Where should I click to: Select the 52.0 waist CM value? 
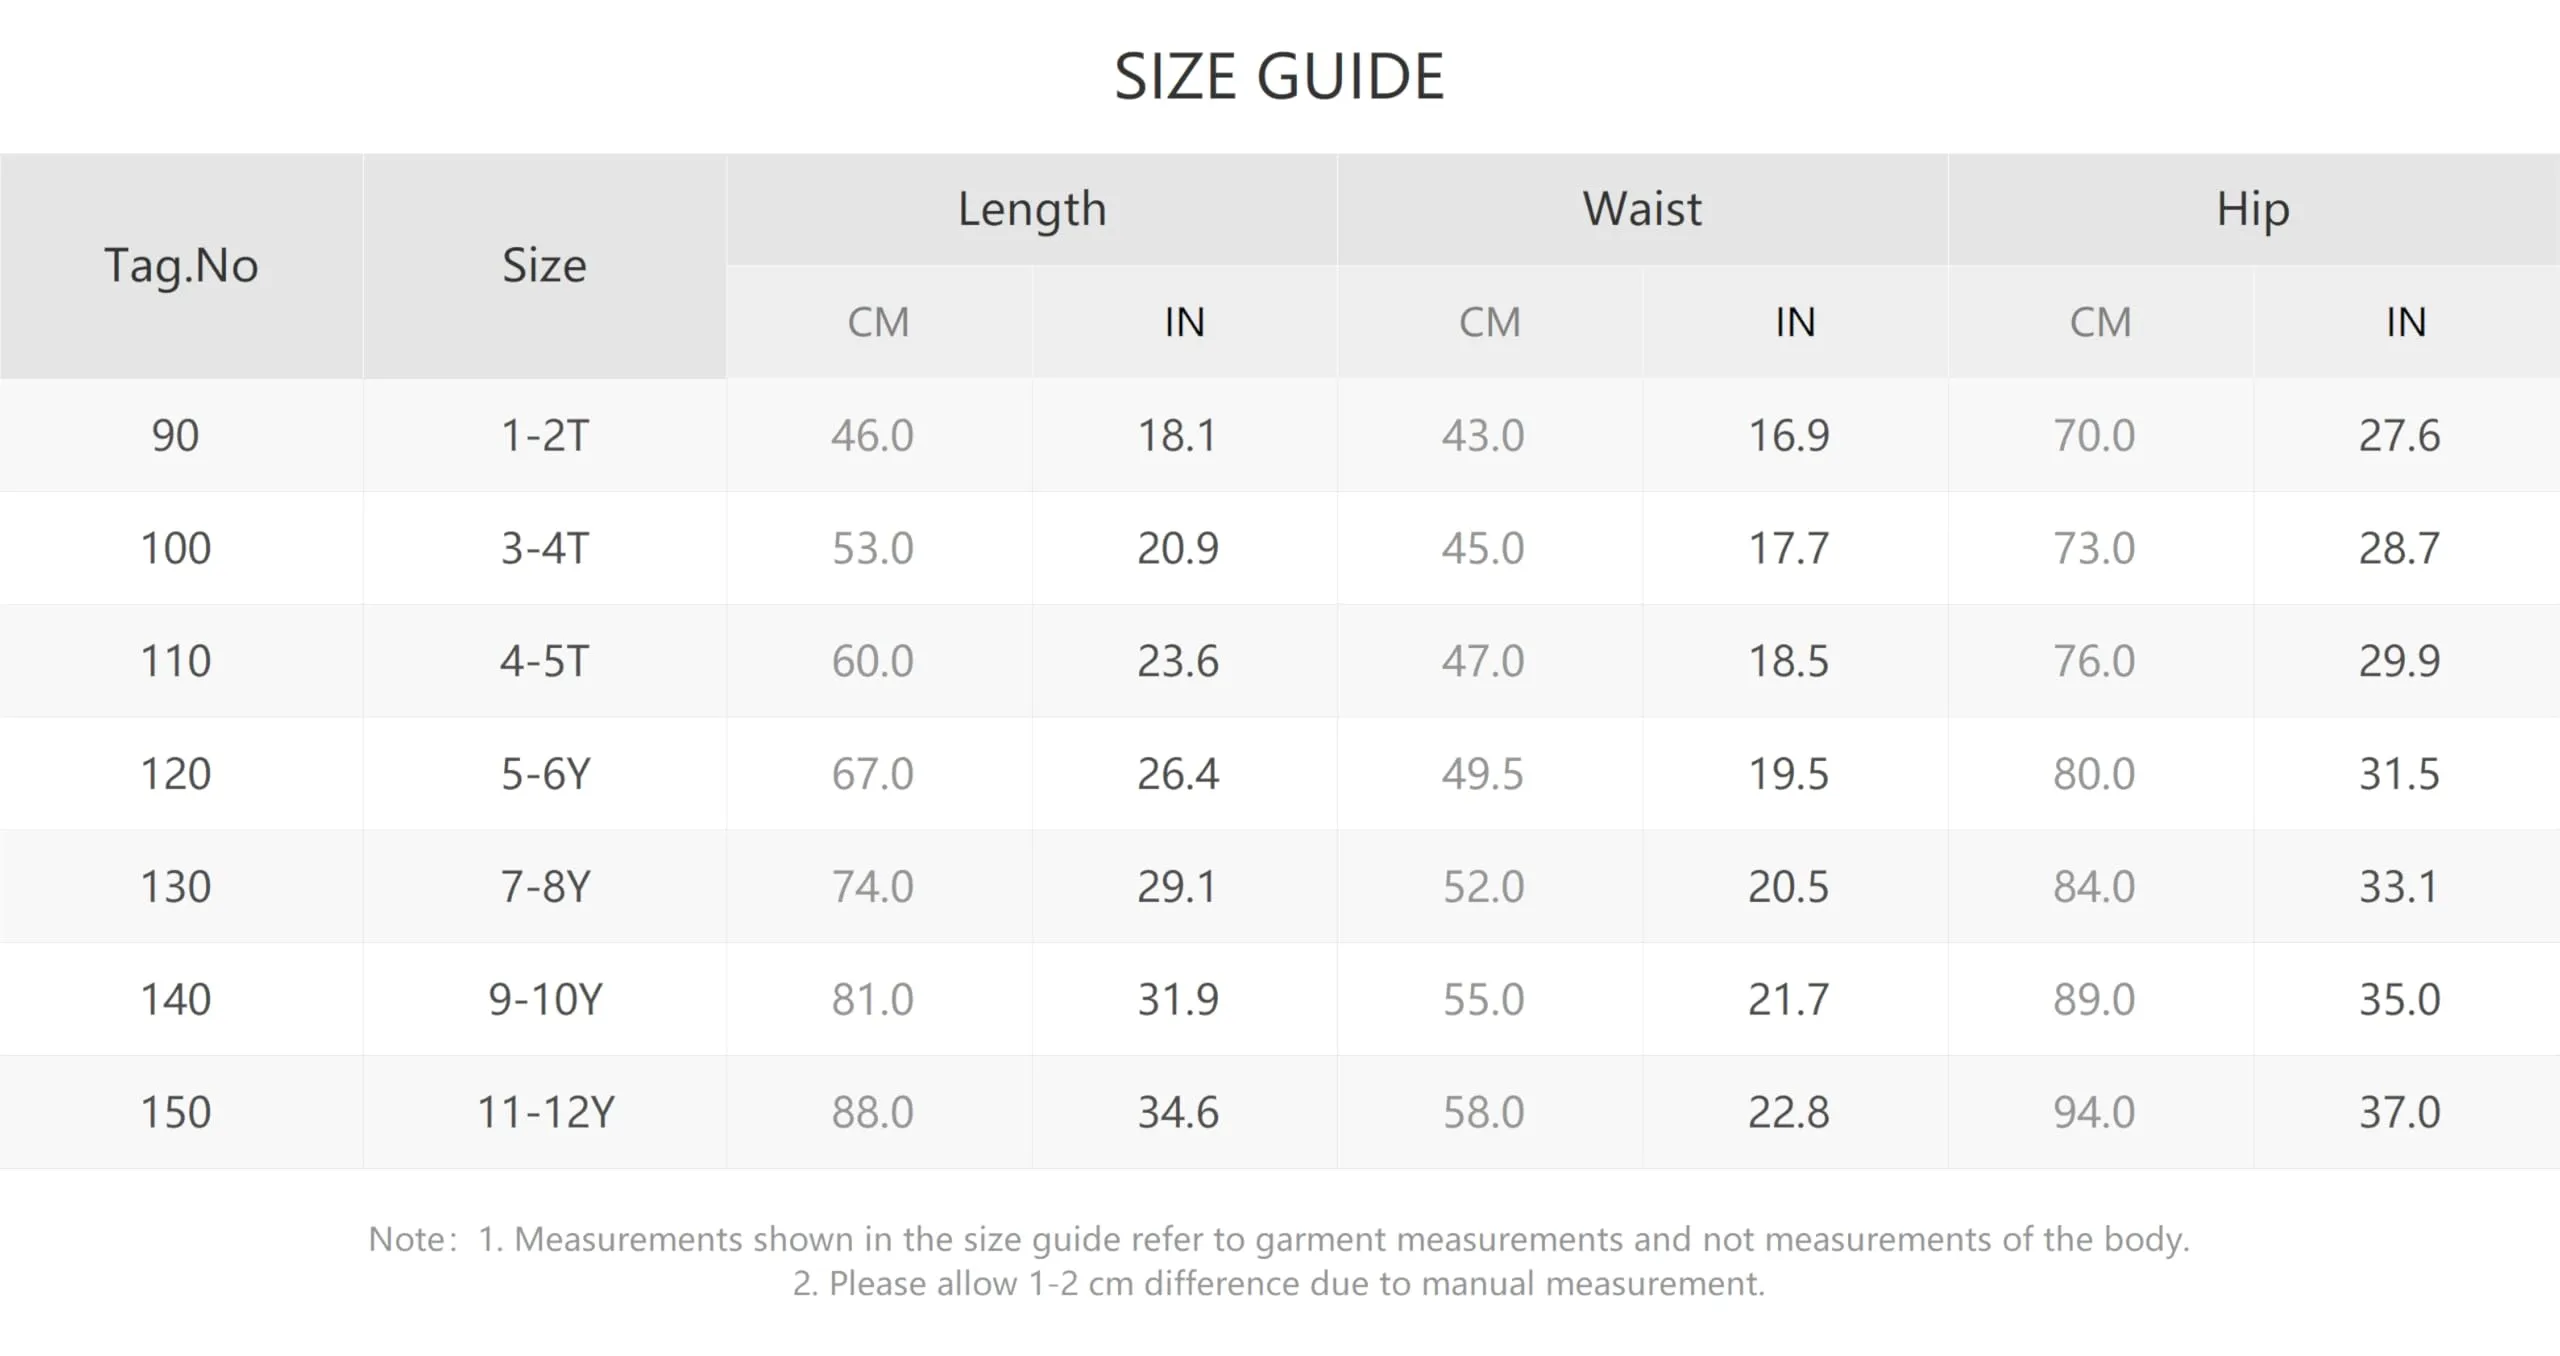tap(1483, 887)
